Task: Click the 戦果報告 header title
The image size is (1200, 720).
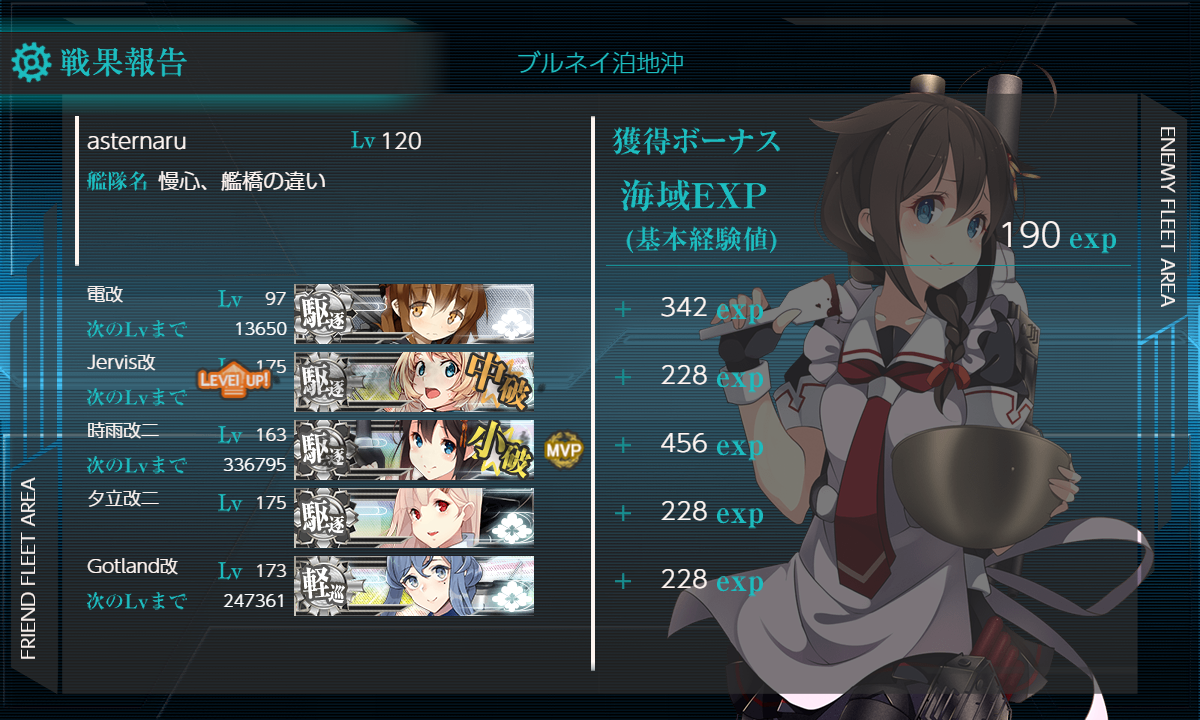Action: click(x=123, y=62)
